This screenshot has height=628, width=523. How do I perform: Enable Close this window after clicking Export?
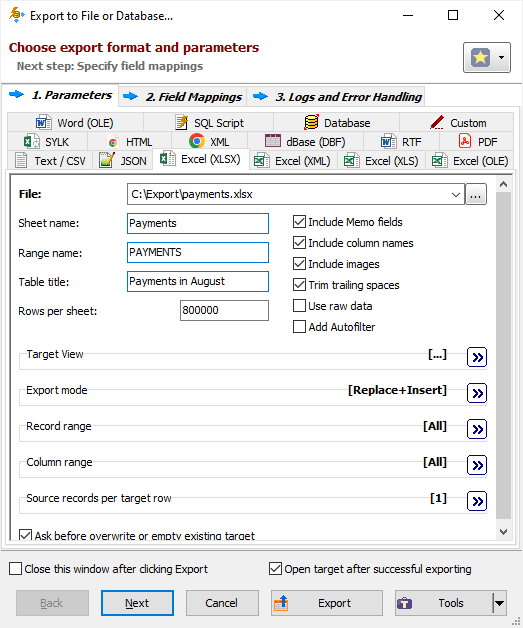(x=15, y=569)
